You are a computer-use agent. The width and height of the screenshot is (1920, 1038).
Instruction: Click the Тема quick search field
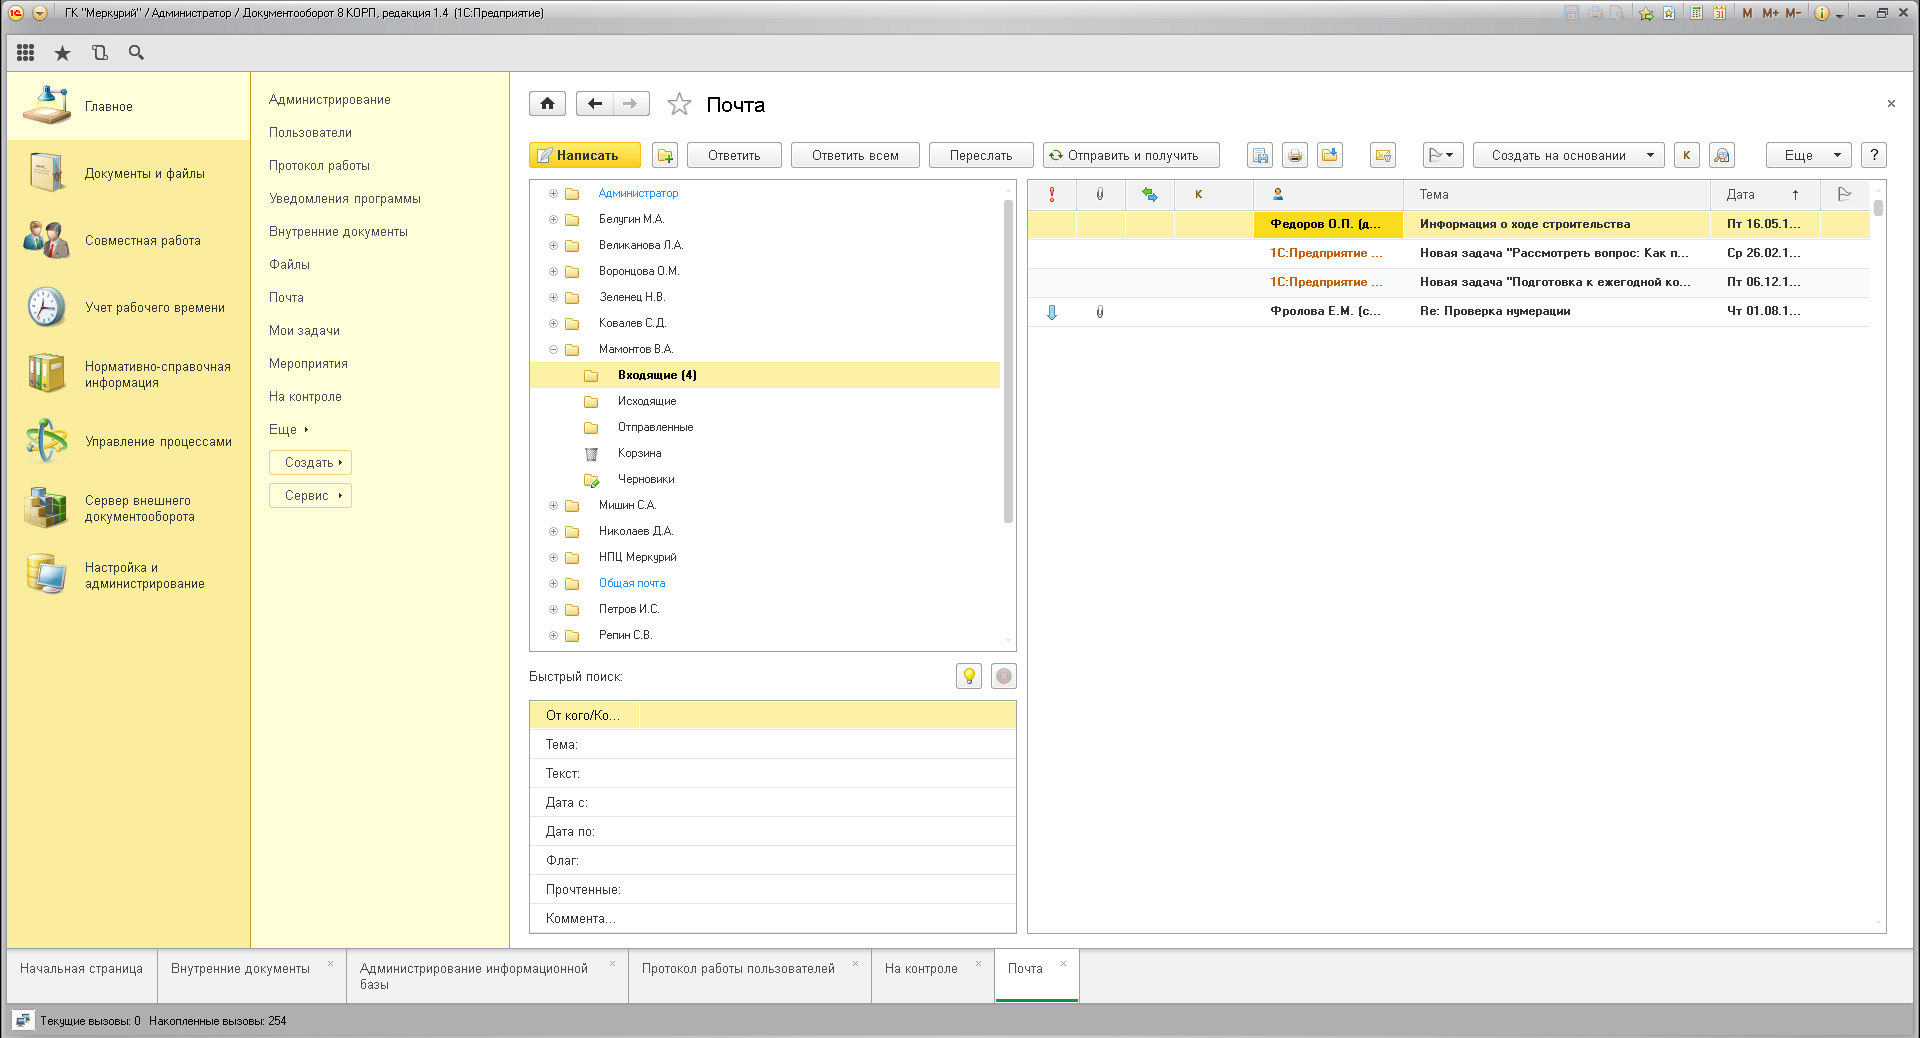(772, 744)
